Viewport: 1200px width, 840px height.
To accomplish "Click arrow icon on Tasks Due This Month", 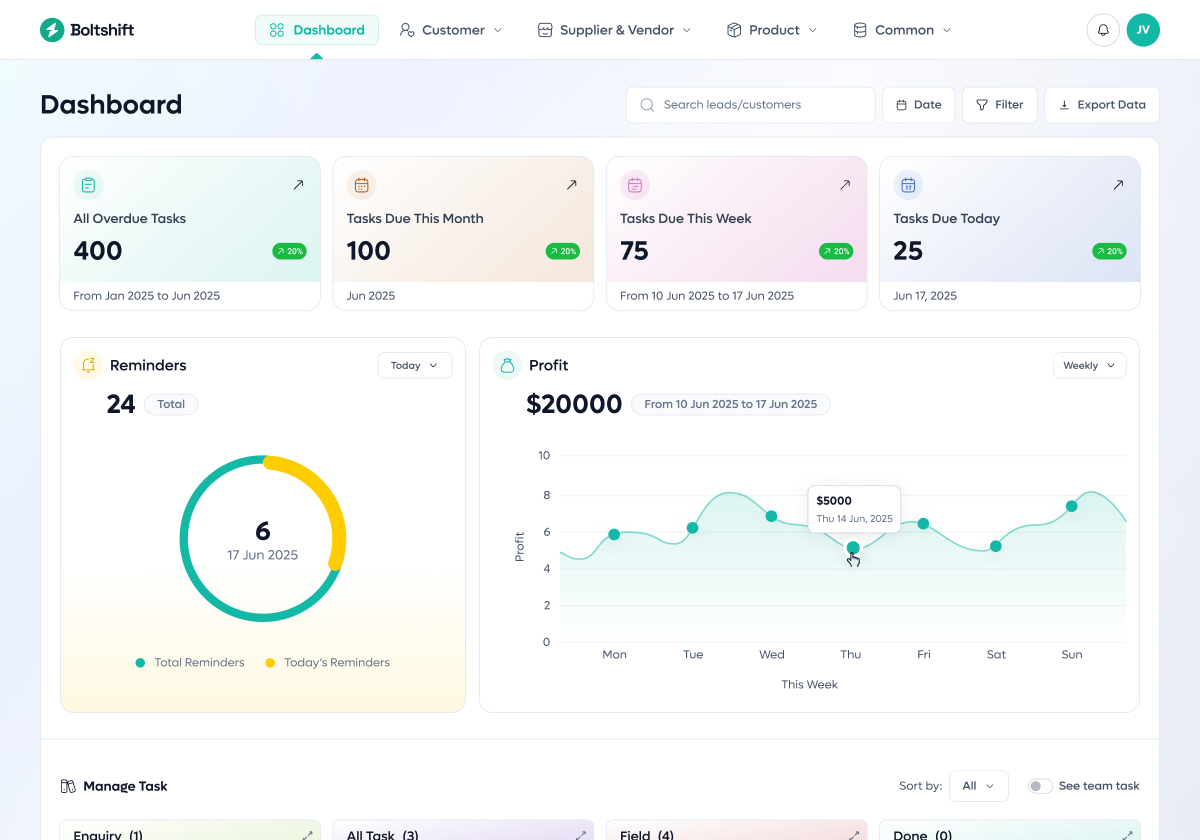I will (x=571, y=185).
